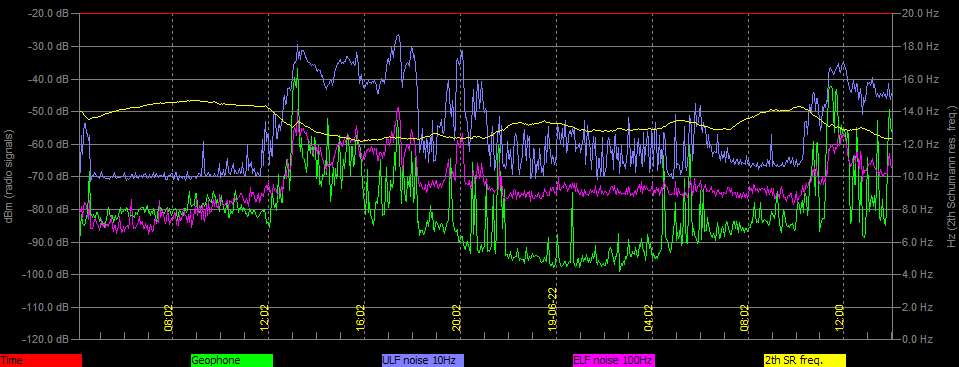Select the 16:02 time marker
959x367 pixels.
[360, 318]
